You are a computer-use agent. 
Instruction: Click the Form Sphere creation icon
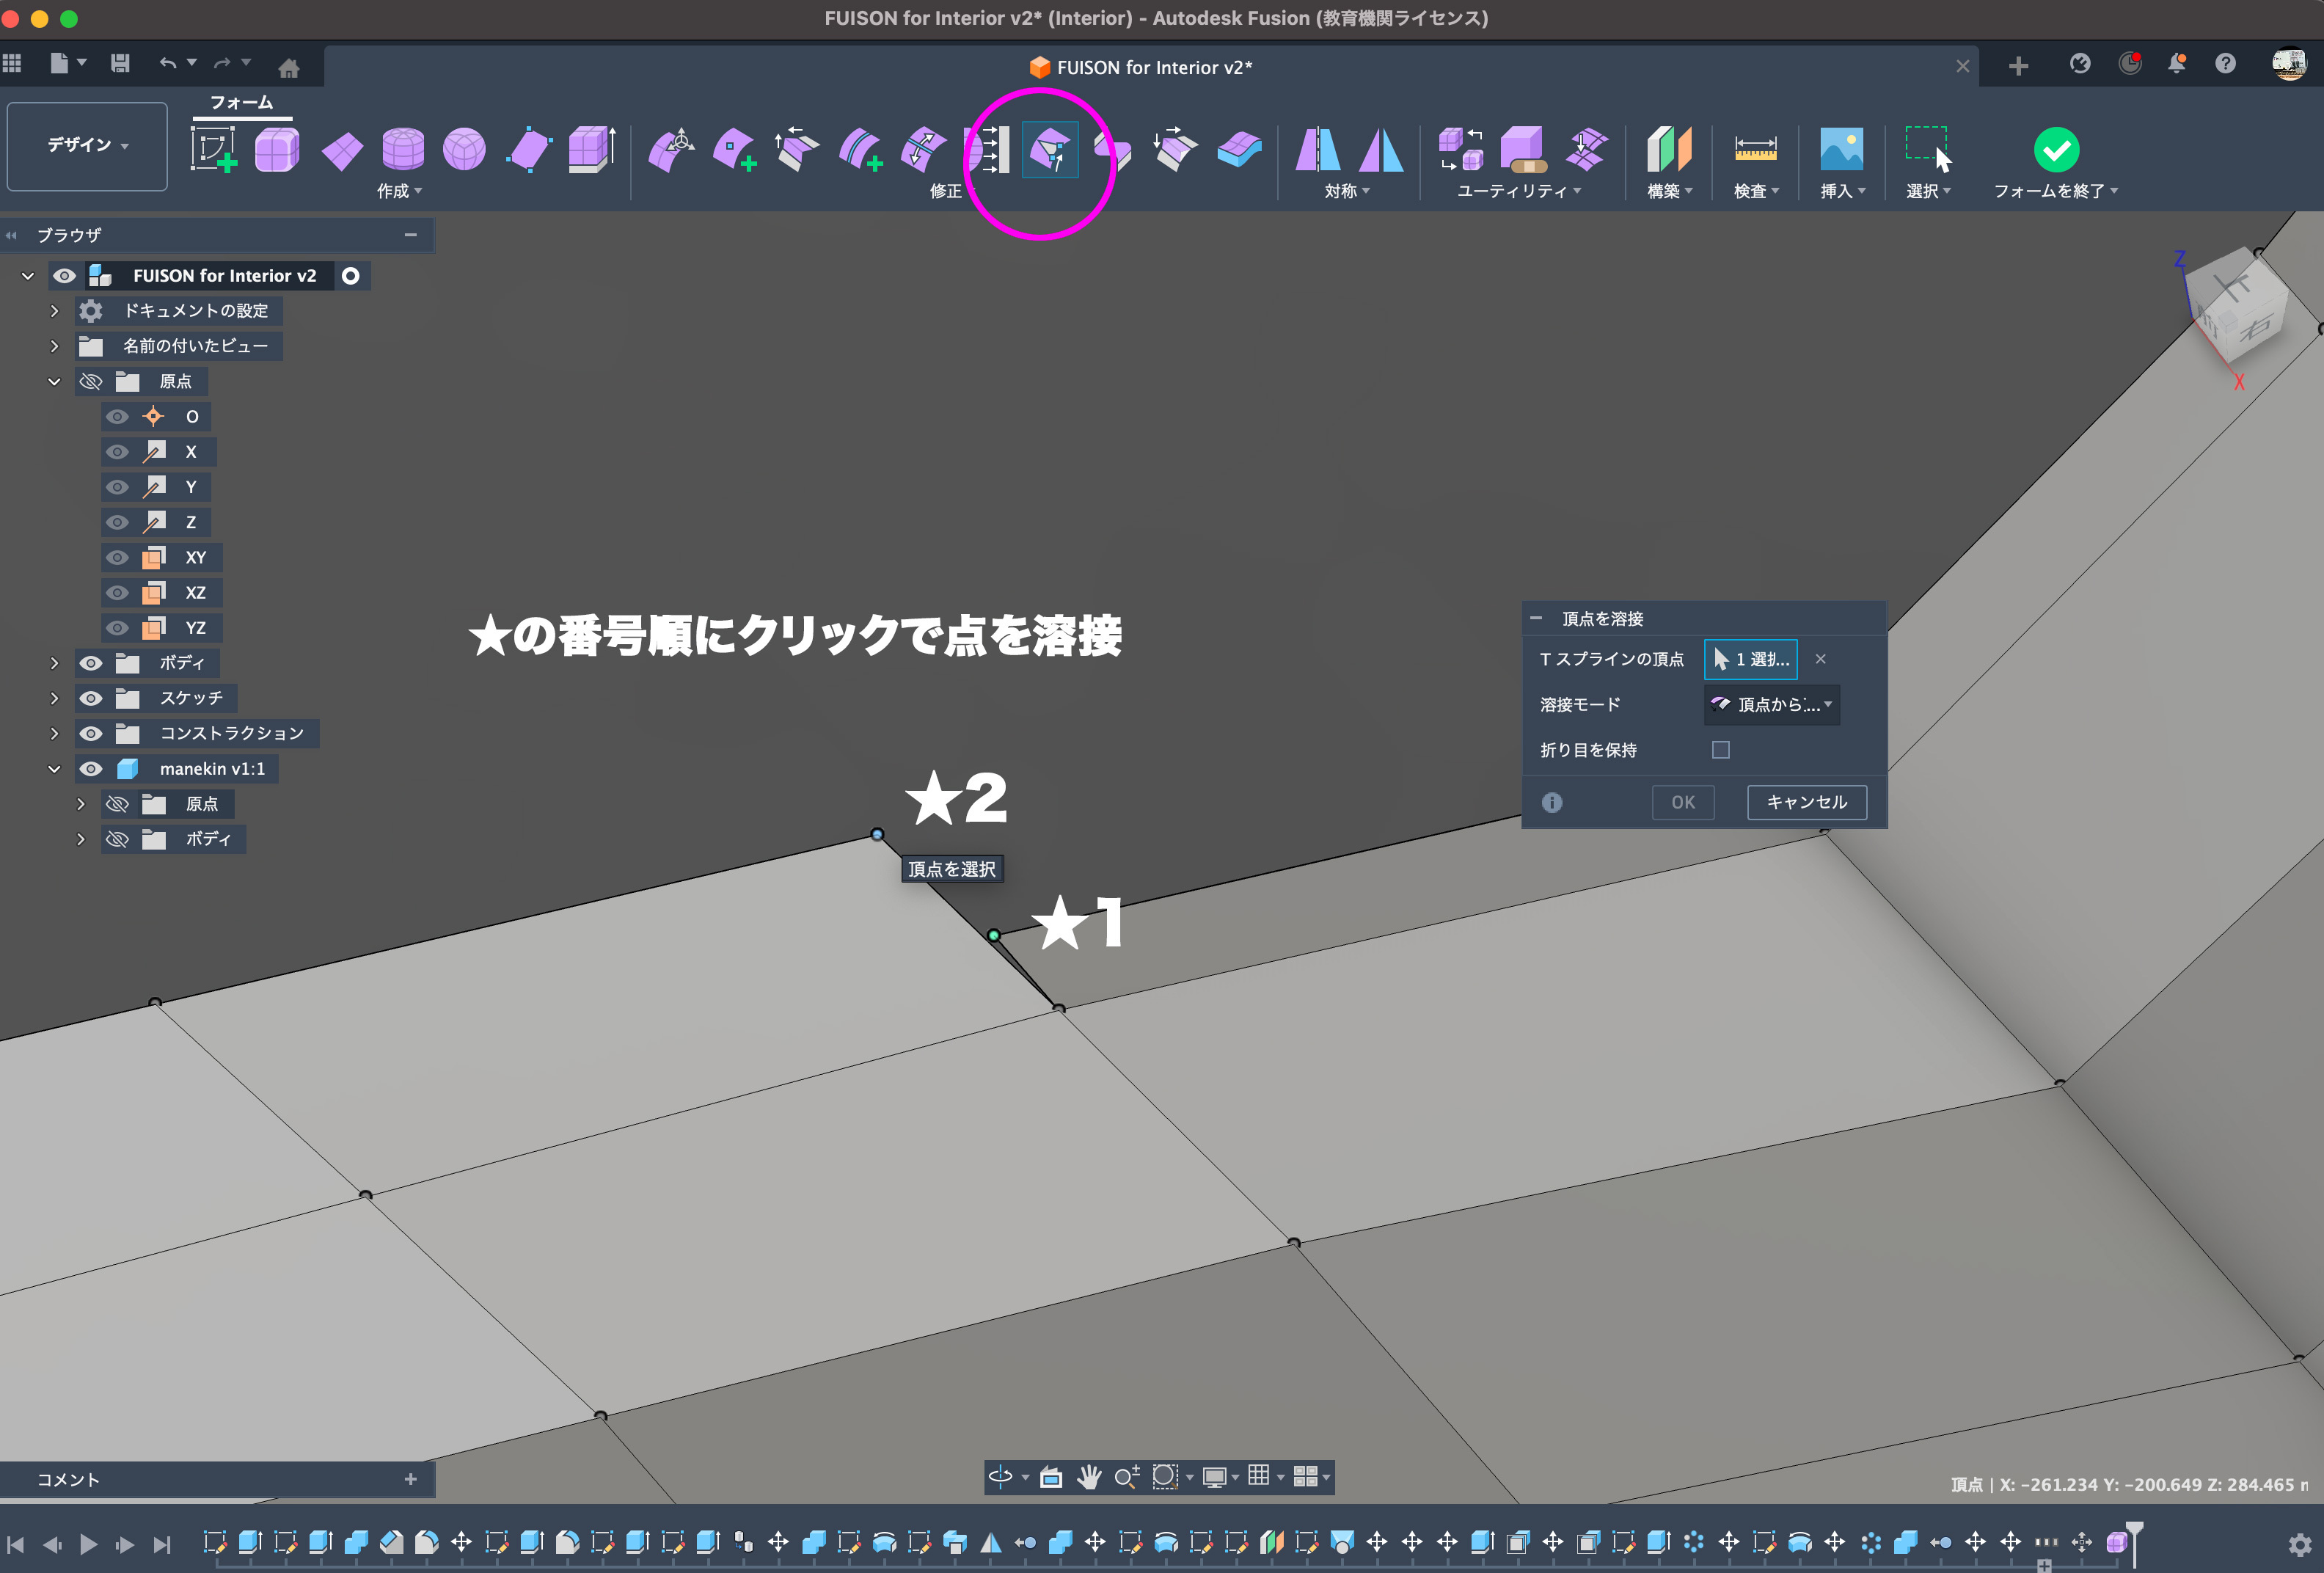pyautogui.click(x=464, y=150)
